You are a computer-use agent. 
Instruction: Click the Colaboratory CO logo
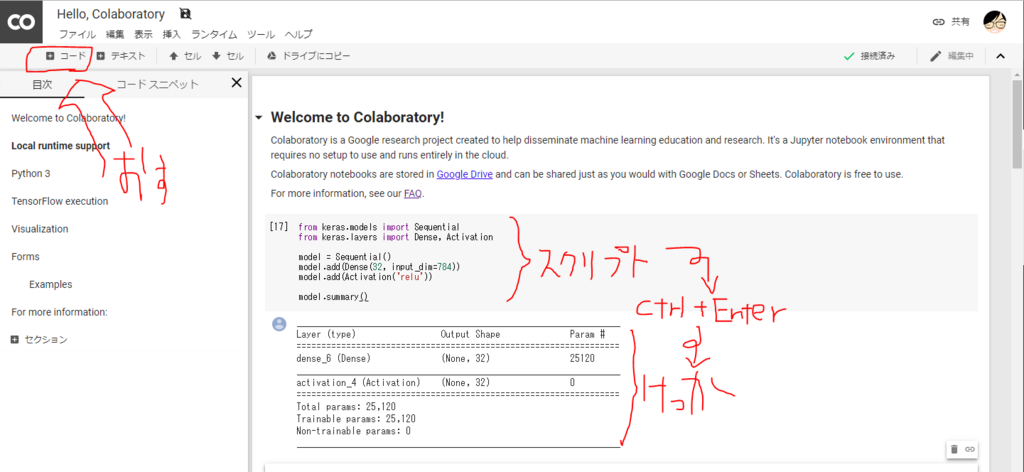pos(22,22)
